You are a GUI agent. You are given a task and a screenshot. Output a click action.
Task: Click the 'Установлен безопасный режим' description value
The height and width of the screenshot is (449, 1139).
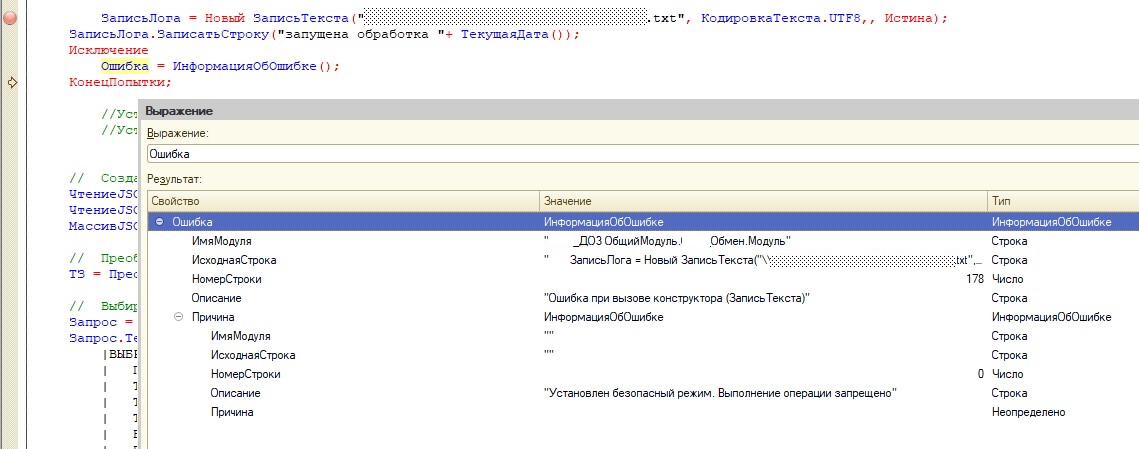[x=721, y=393]
